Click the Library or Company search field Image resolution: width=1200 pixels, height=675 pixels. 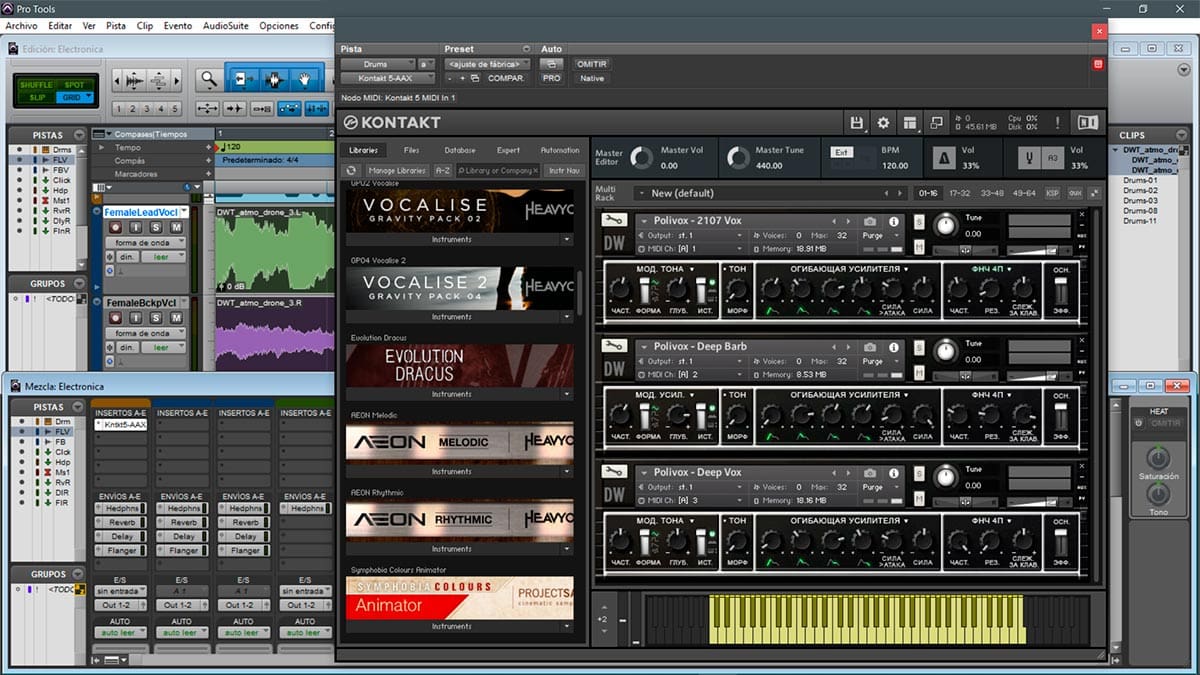coord(498,171)
